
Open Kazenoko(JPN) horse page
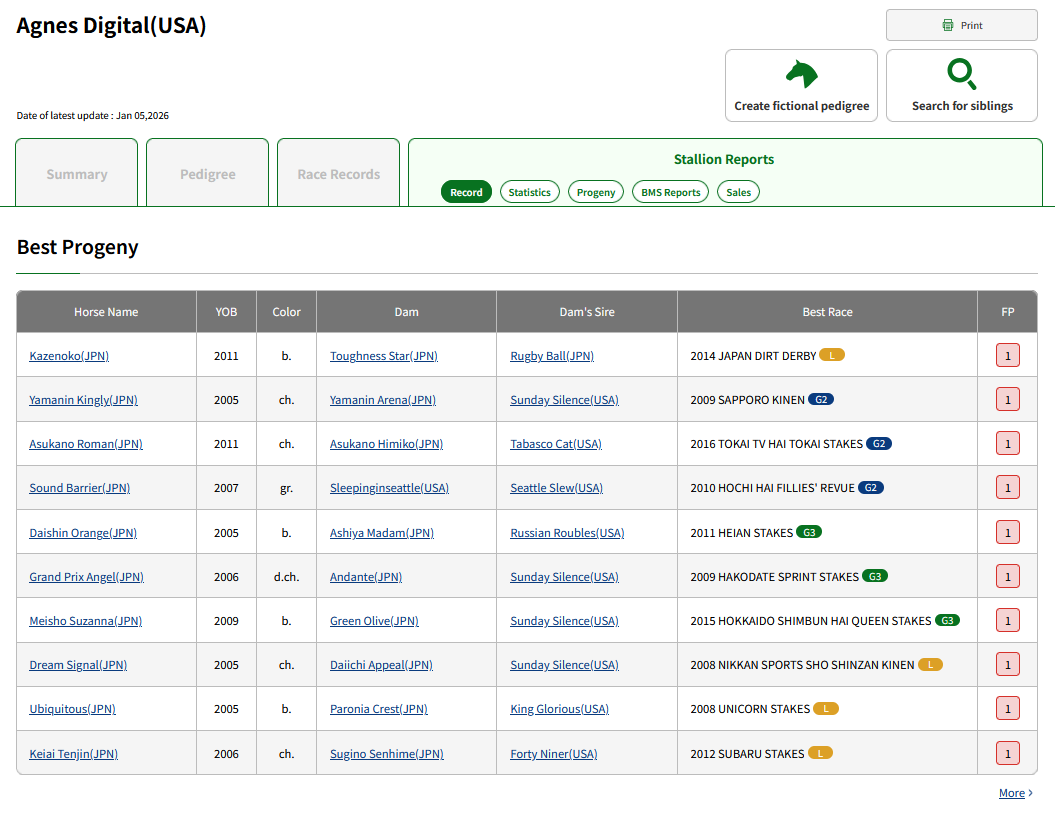(69, 356)
